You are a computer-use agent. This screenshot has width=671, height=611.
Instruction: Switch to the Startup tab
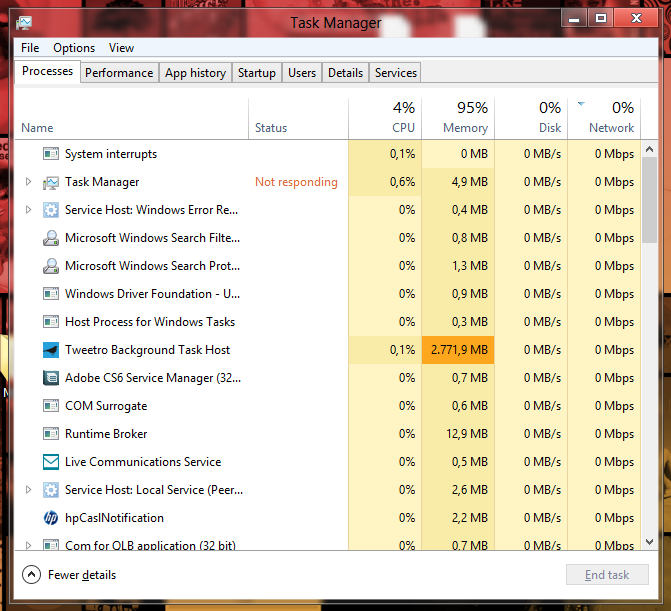coord(257,73)
